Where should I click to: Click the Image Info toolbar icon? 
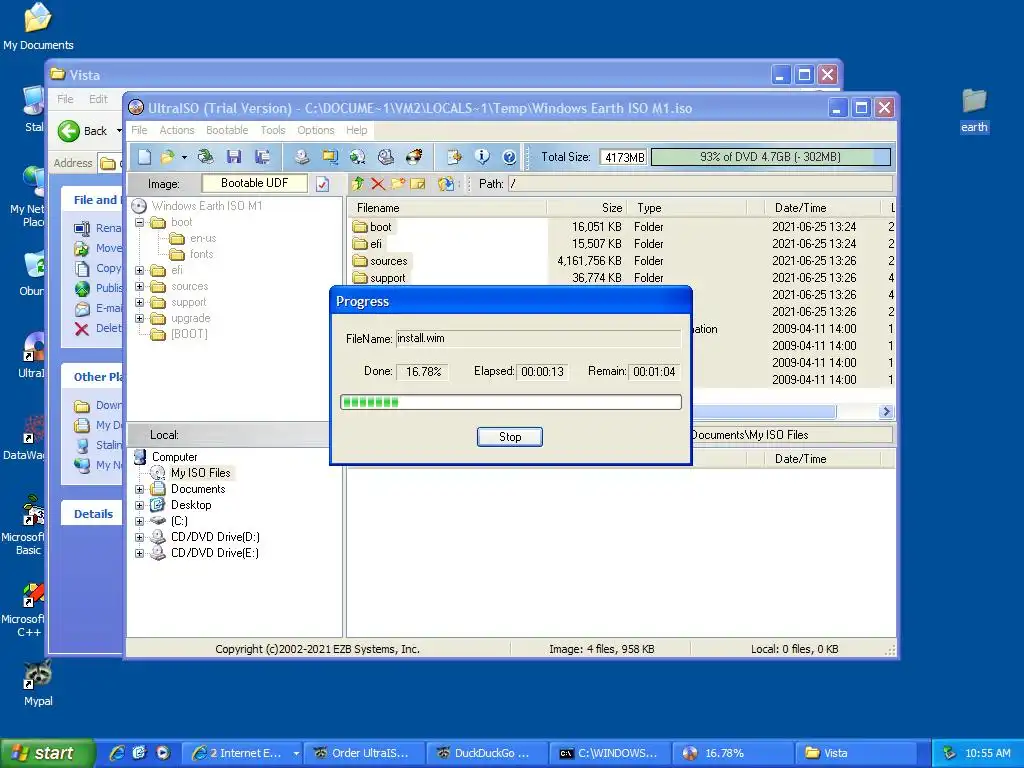[x=482, y=157]
